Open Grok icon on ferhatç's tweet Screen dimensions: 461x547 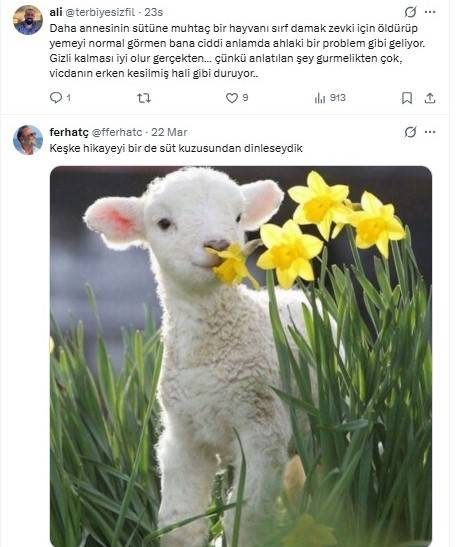tap(410, 132)
